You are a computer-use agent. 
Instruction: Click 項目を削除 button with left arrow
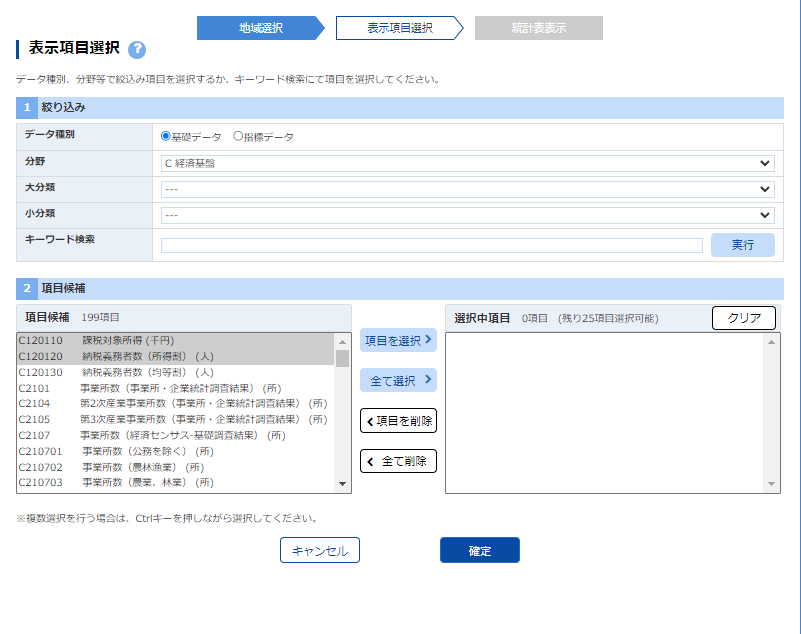(x=398, y=421)
